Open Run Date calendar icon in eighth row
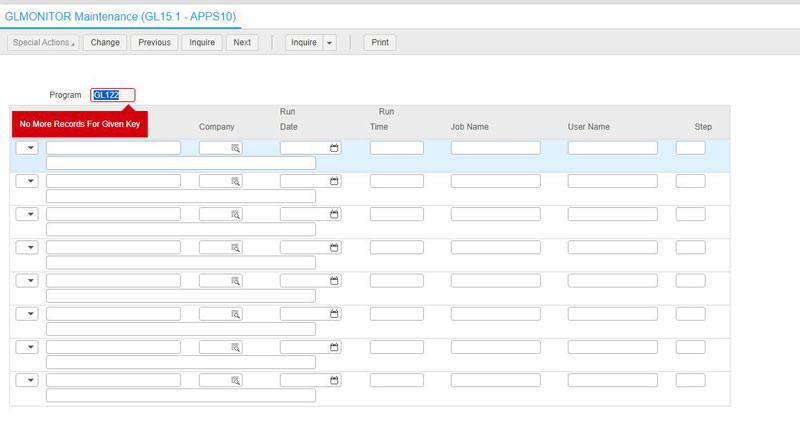 pyautogui.click(x=334, y=380)
